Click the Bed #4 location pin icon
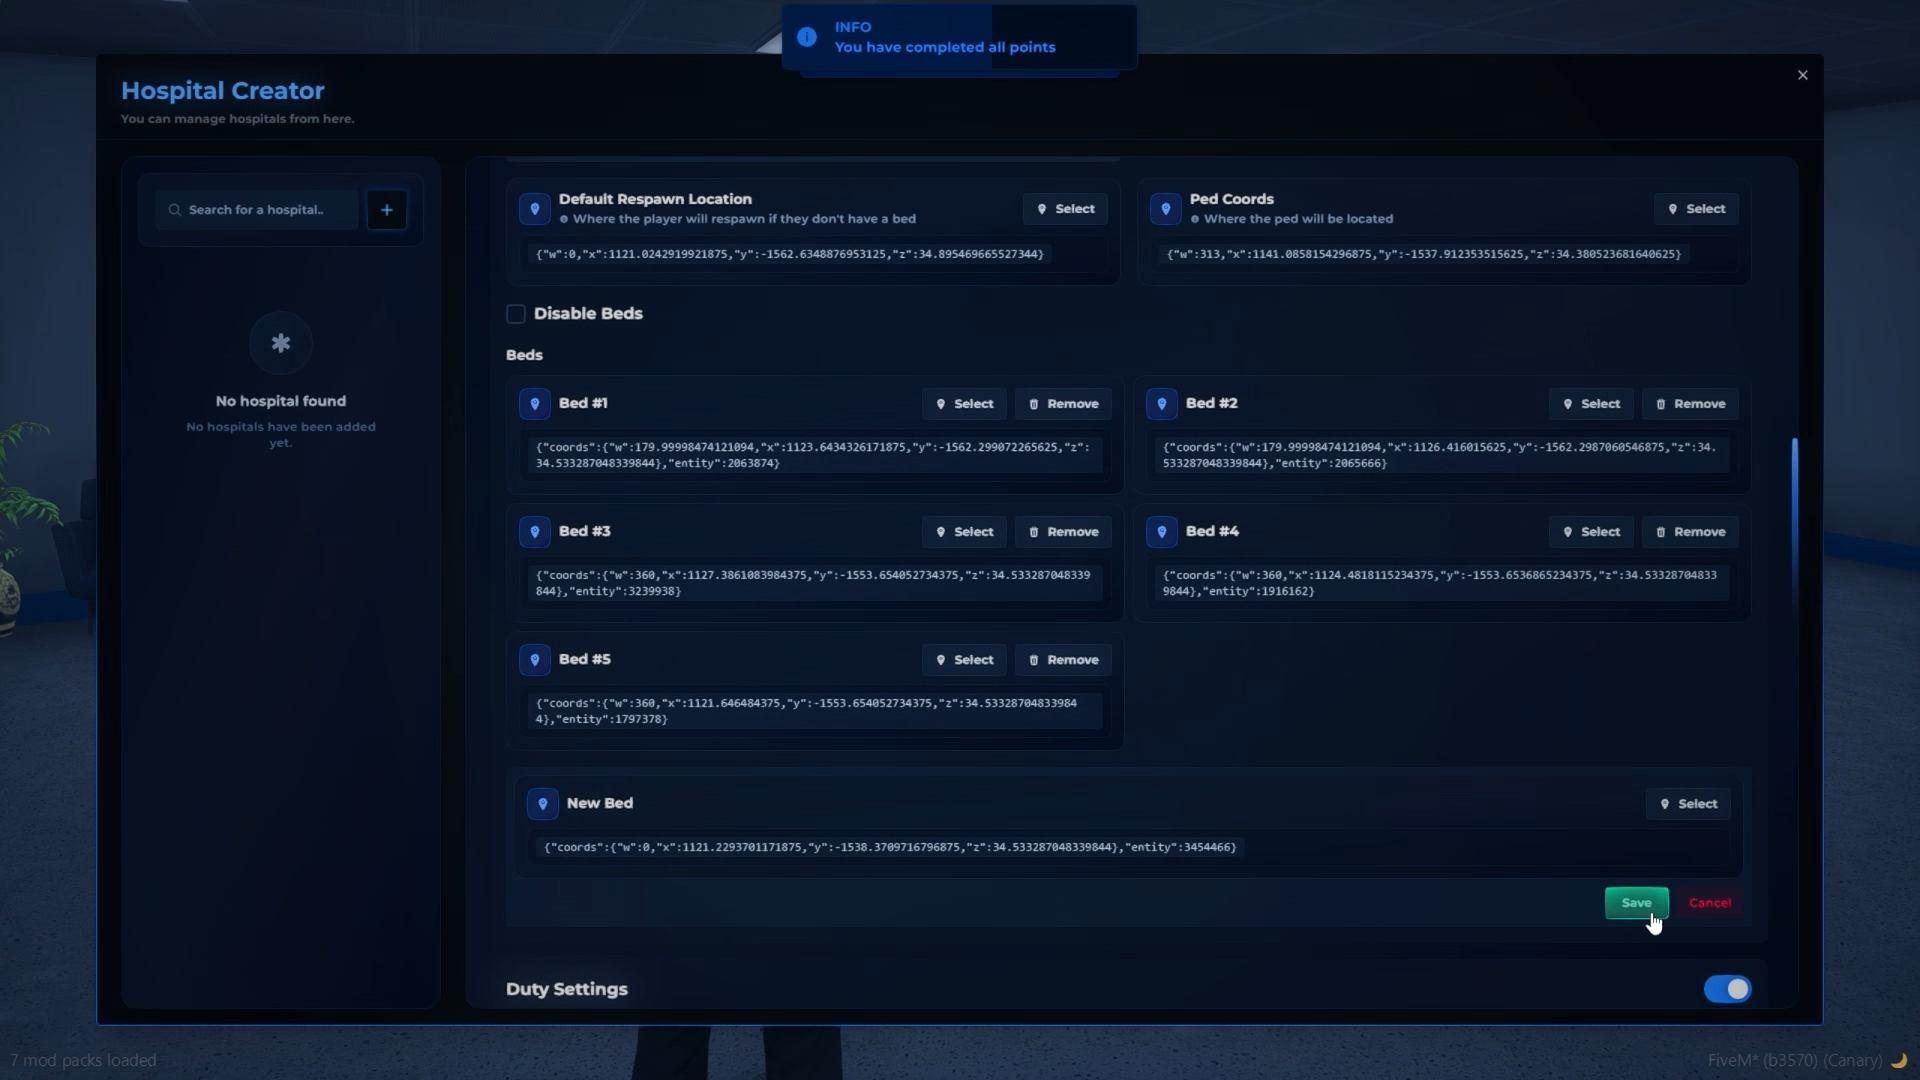Image resolution: width=1920 pixels, height=1080 pixels. (1162, 532)
